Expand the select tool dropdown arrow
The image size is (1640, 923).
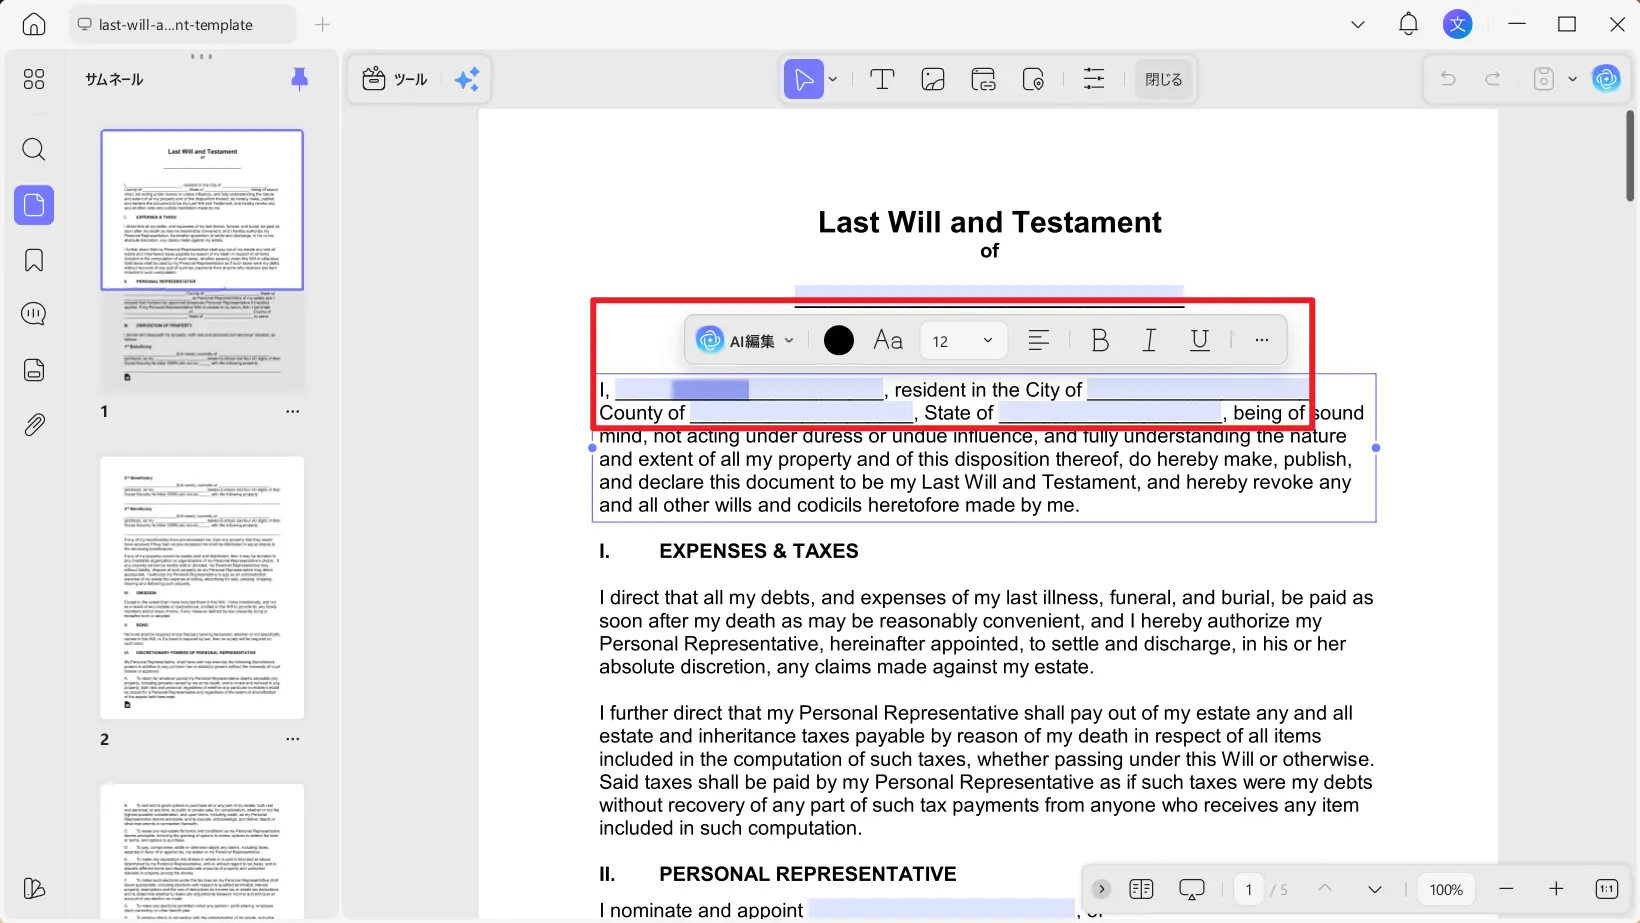pyautogui.click(x=833, y=80)
